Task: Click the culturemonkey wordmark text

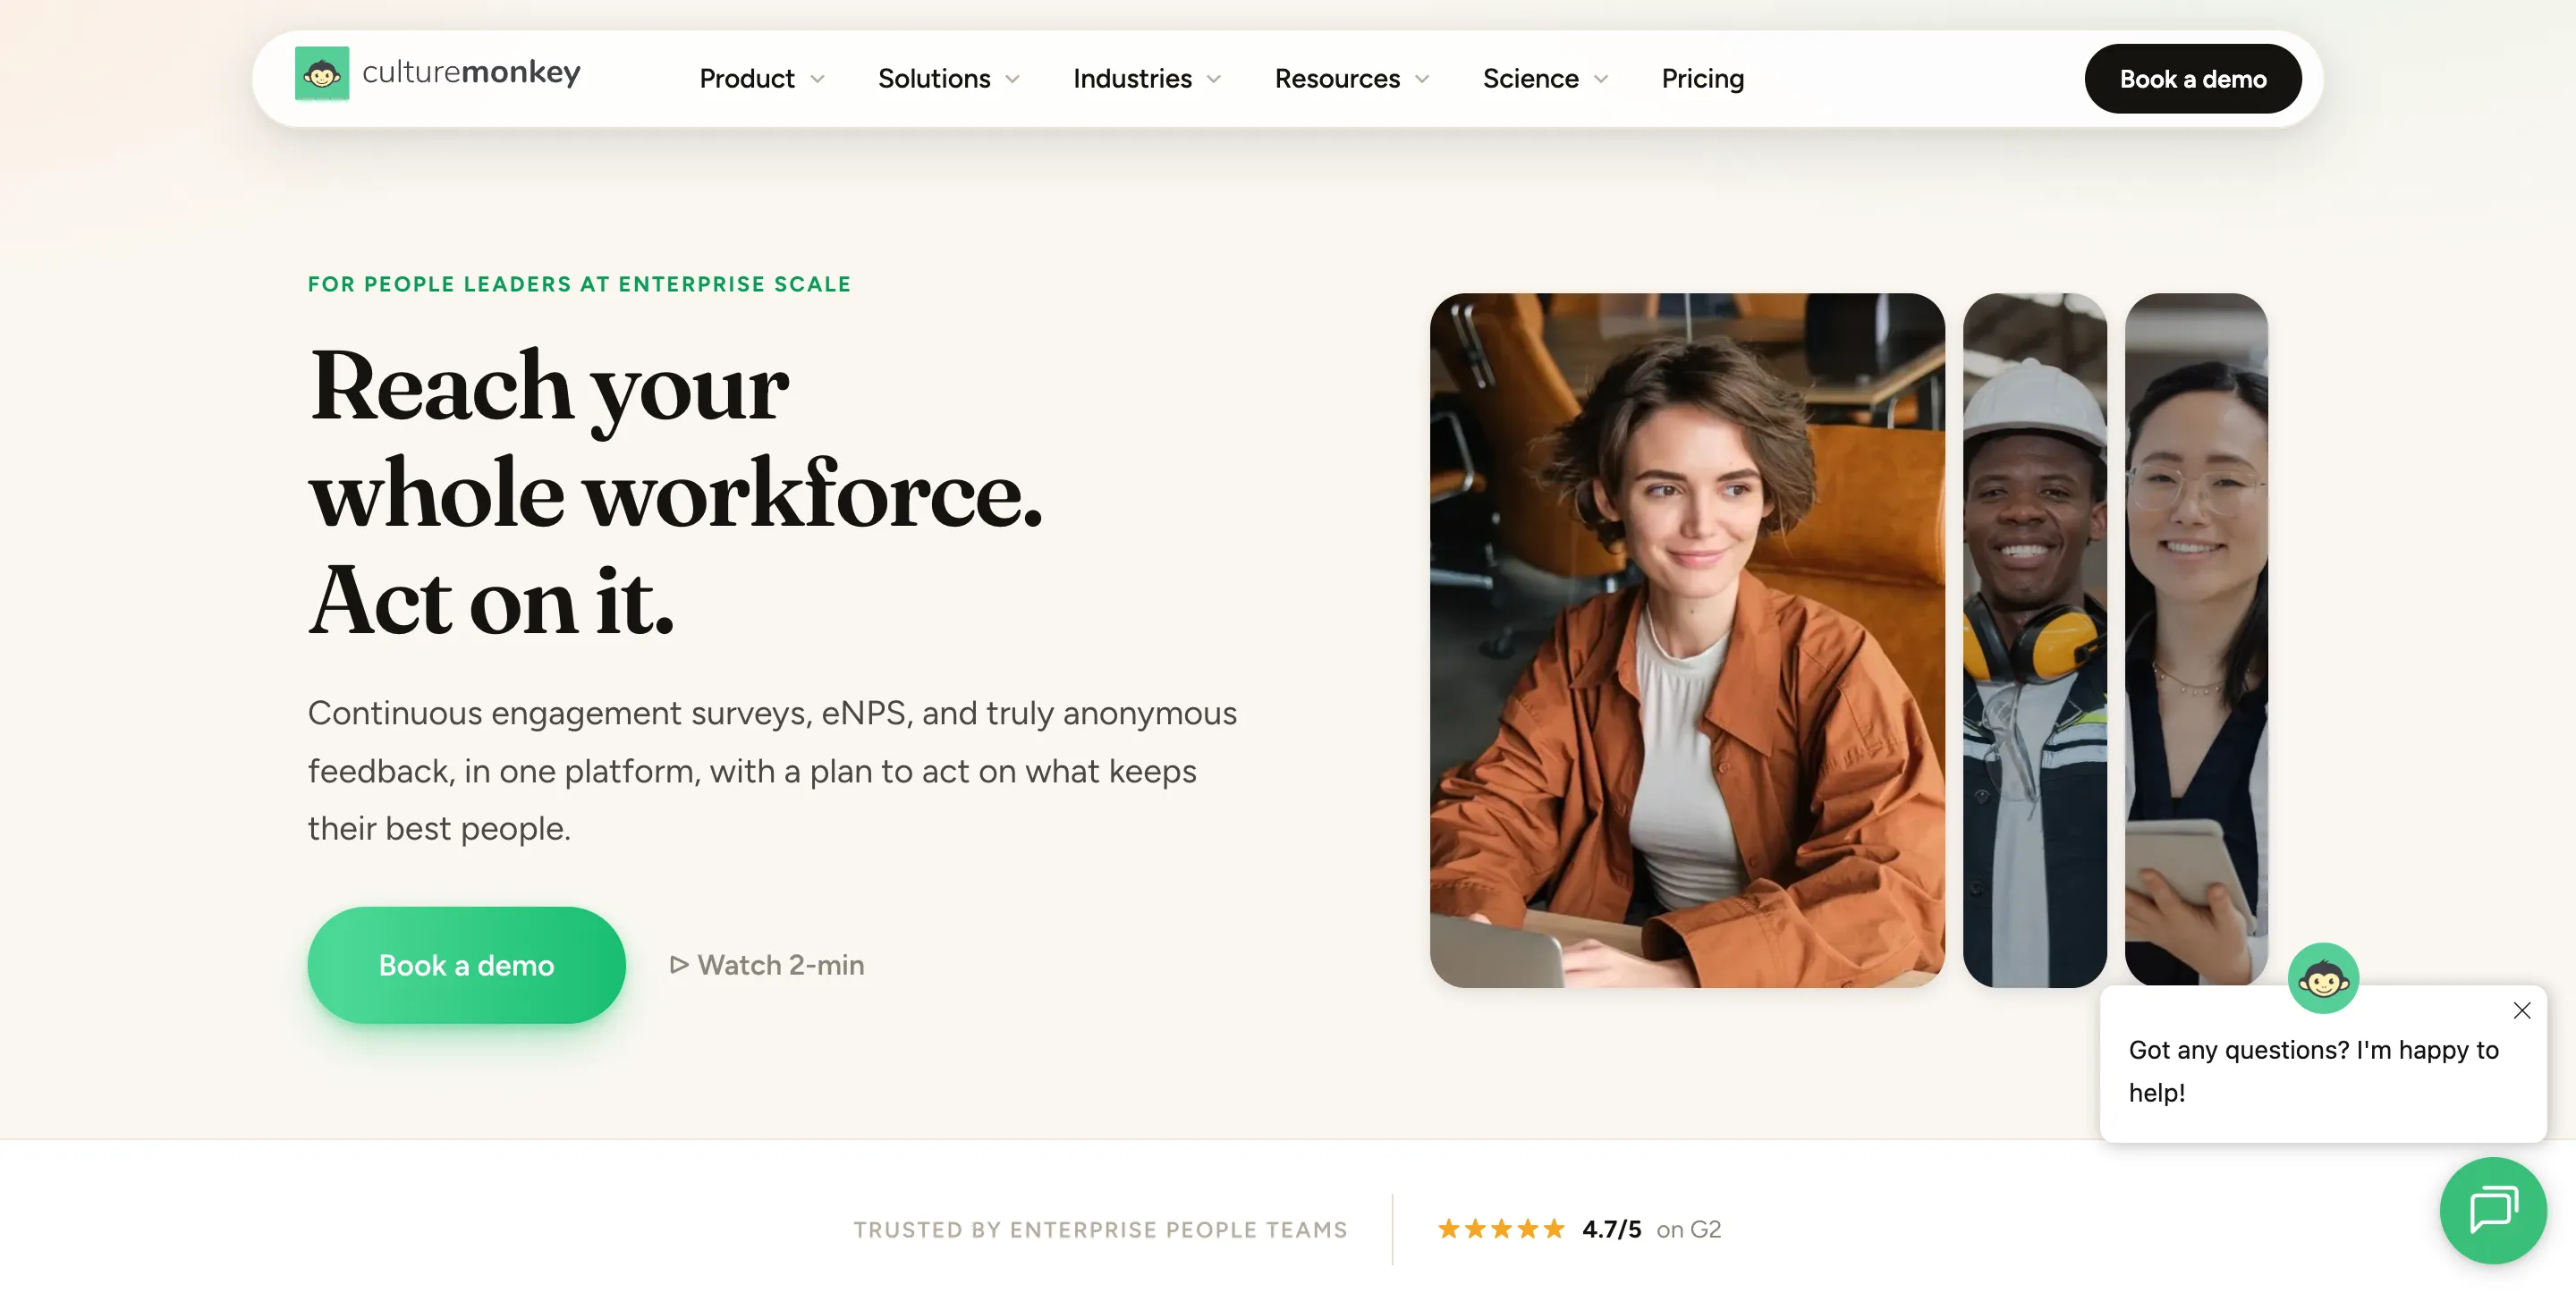Action: 471,73
